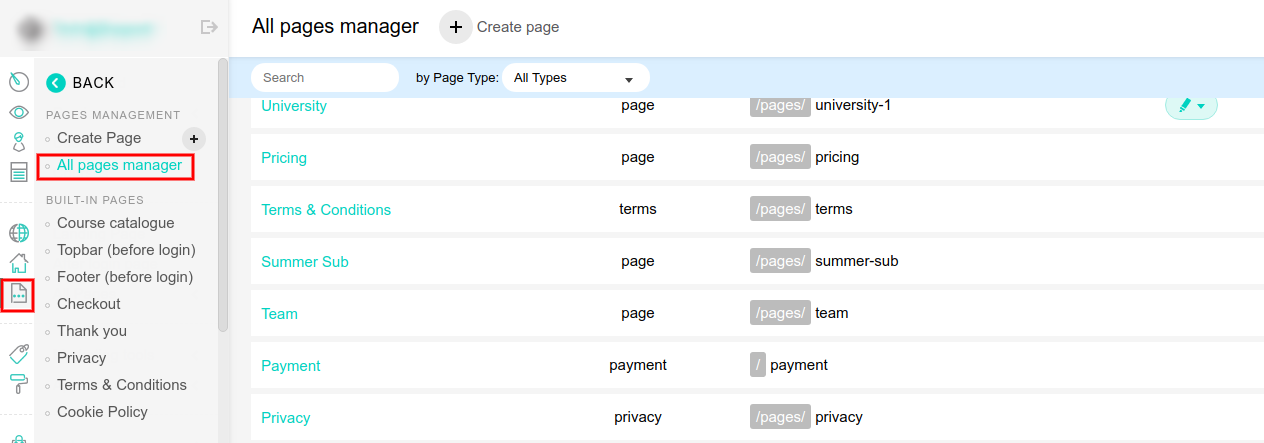Screen dimensions: 1264x443
Task: Click the plus icon next to Create Page
Action: point(194,139)
